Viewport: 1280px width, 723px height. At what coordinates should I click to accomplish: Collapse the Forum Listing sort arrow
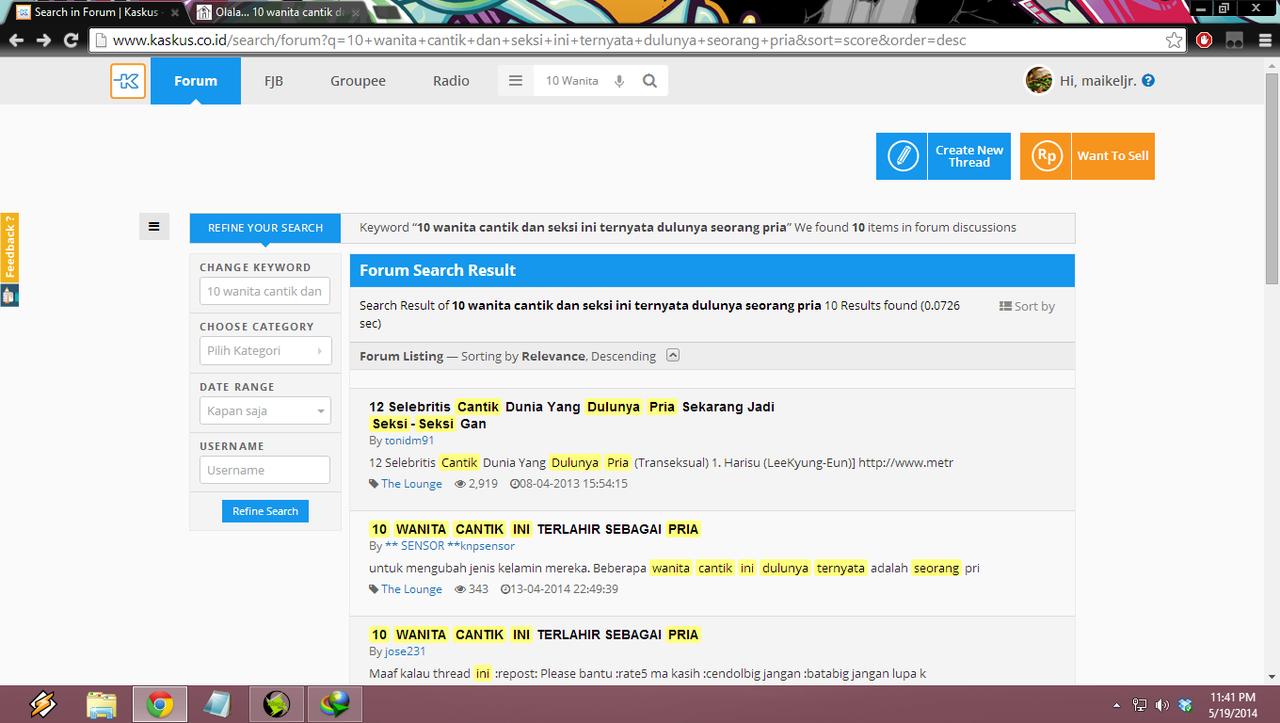(x=673, y=355)
